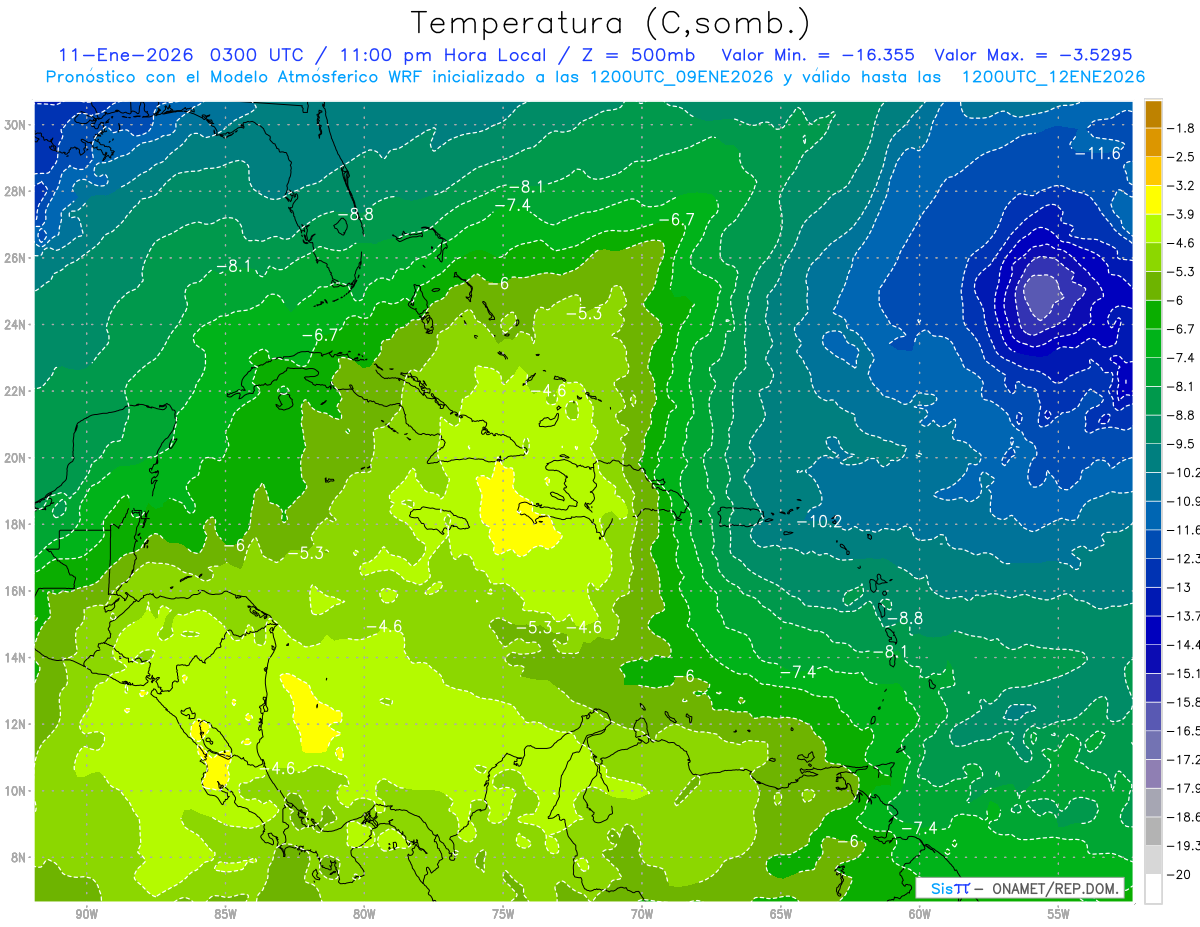Click the '60W' longitude axis label
This screenshot has height=927, width=1200.
[x=920, y=914]
